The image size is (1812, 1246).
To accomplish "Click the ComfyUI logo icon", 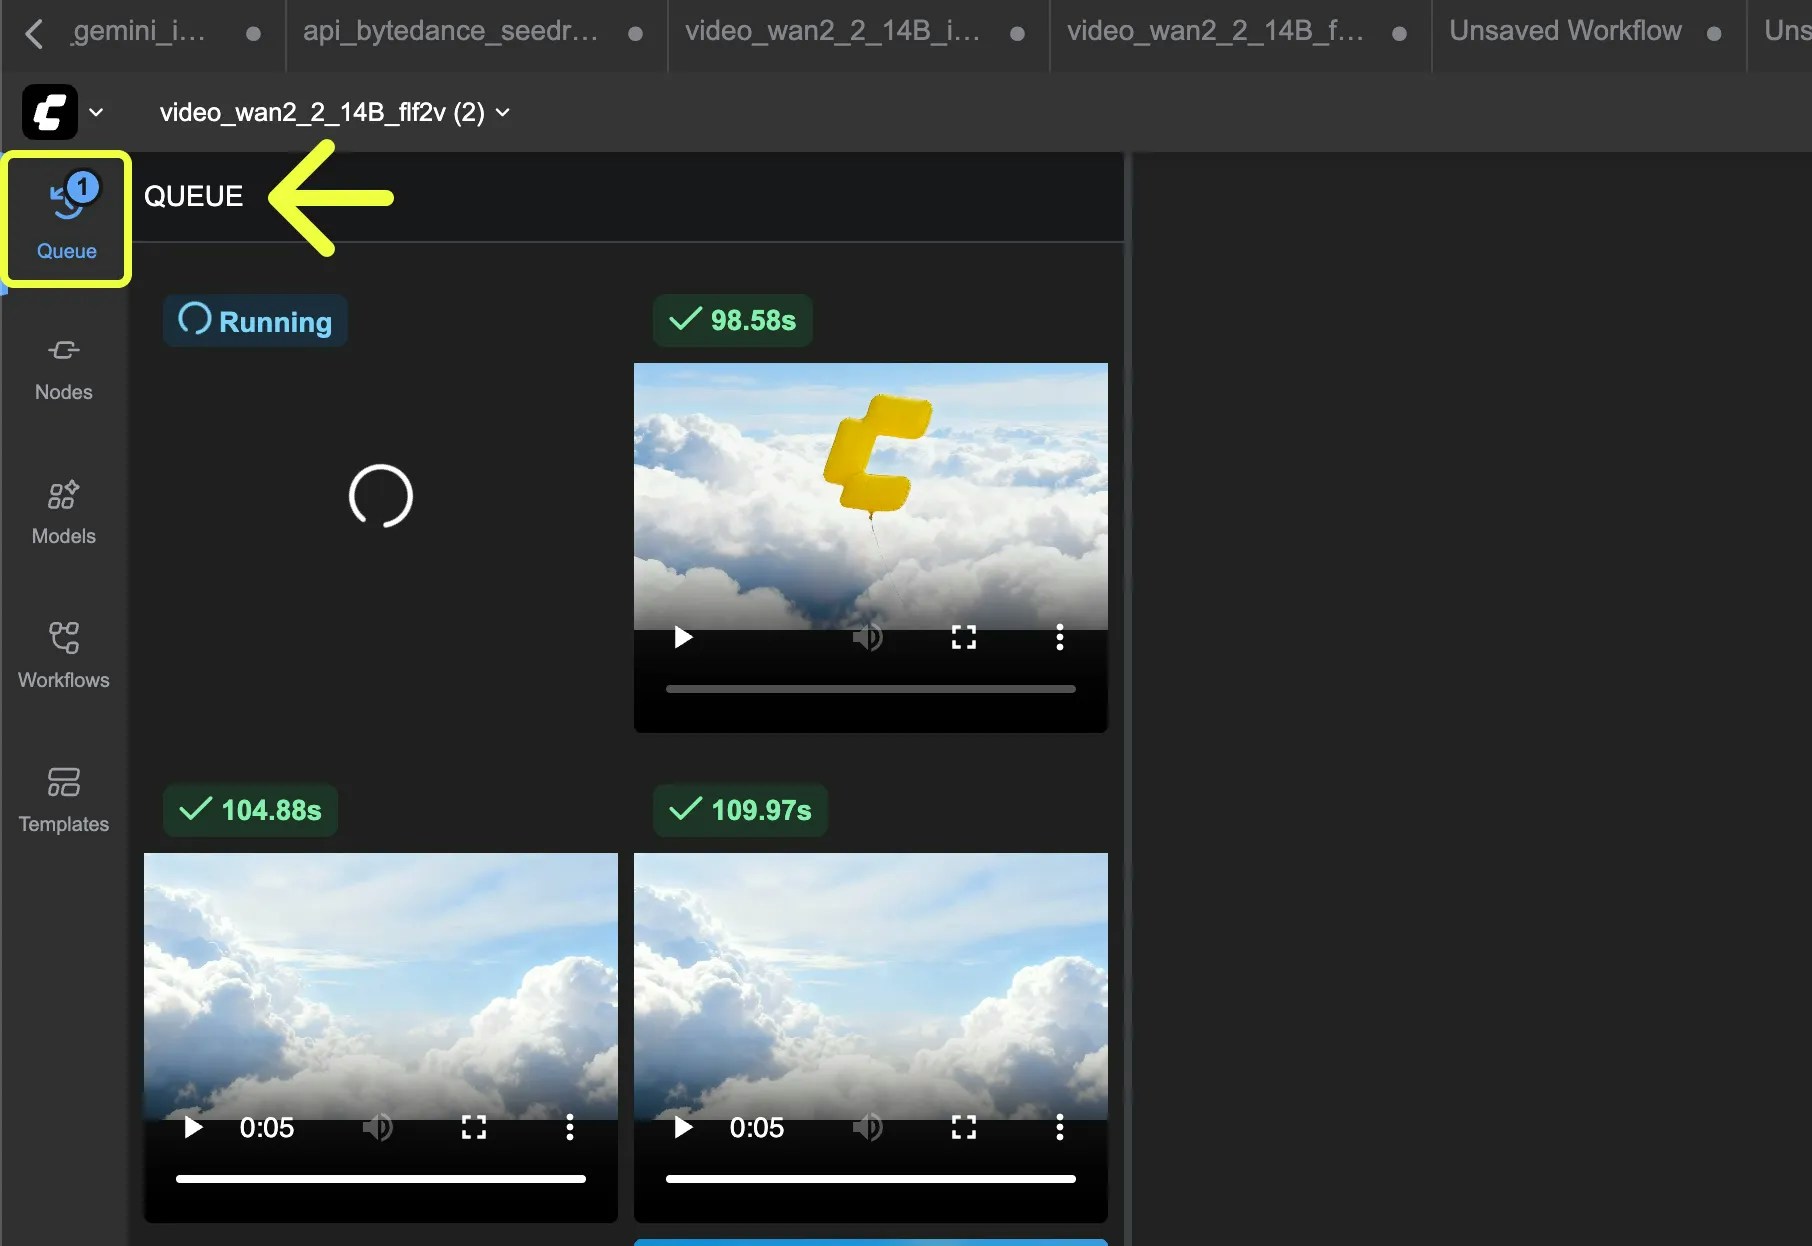I will 49,111.
